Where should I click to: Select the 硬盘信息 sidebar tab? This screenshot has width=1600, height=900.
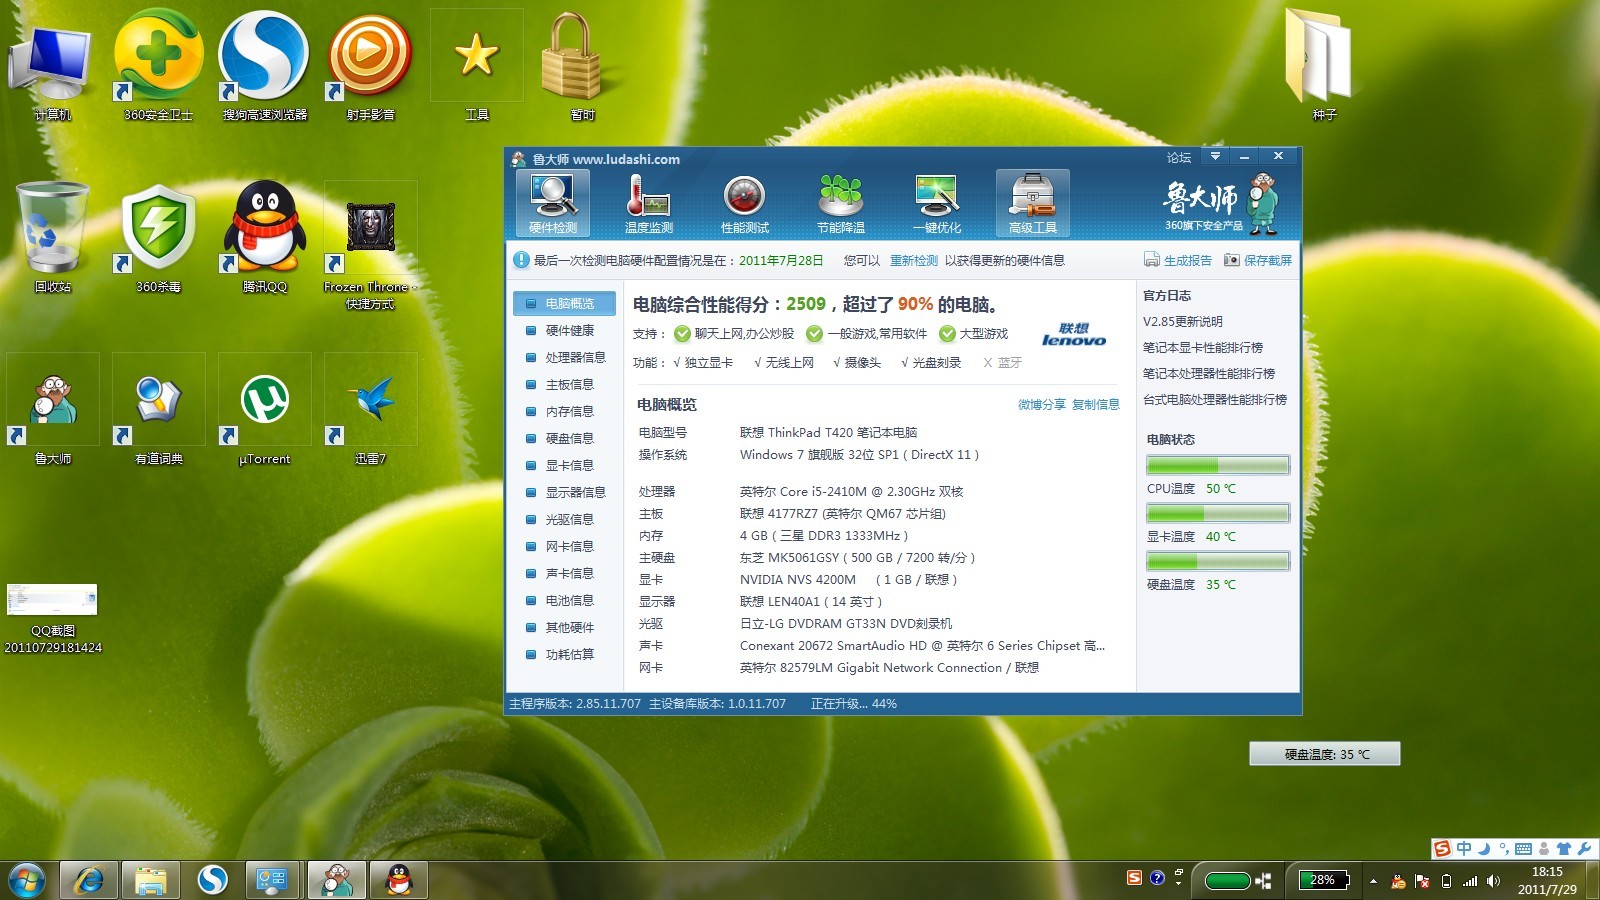coord(564,438)
